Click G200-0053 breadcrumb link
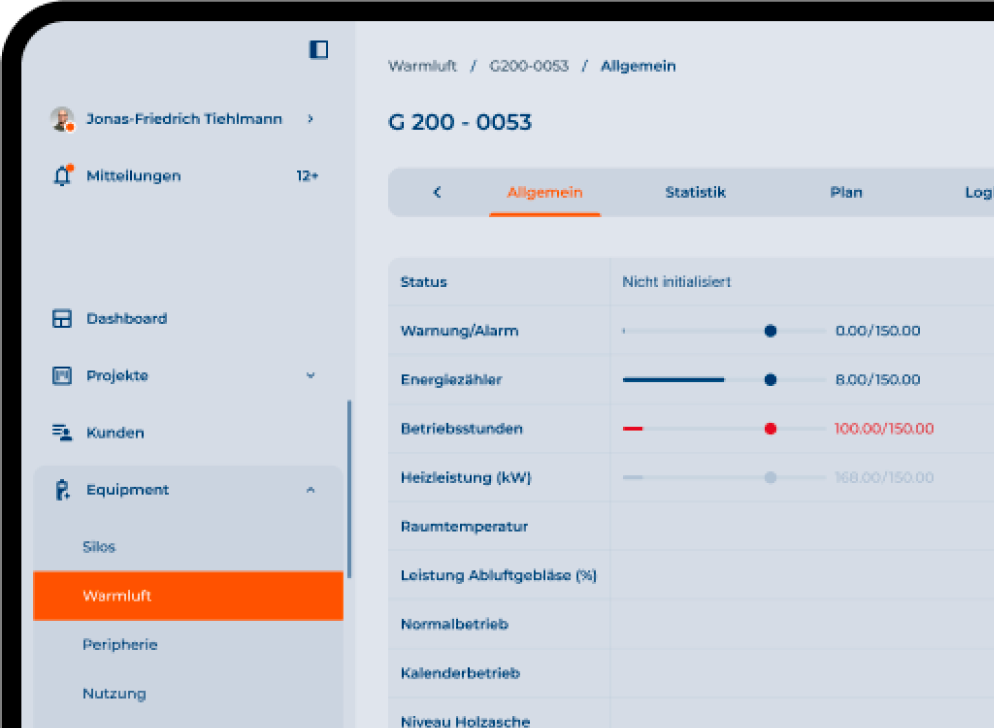The width and height of the screenshot is (994, 728). pyautogui.click(x=528, y=66)
